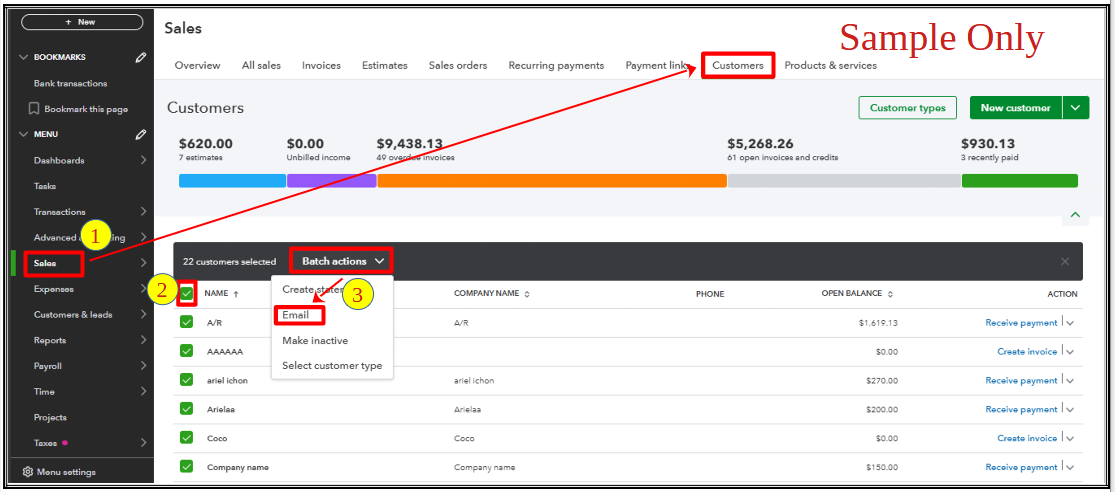Open action dropdown for Company name row
The width and height of the screenshot is (1115, 492).
pos(1069,467)
